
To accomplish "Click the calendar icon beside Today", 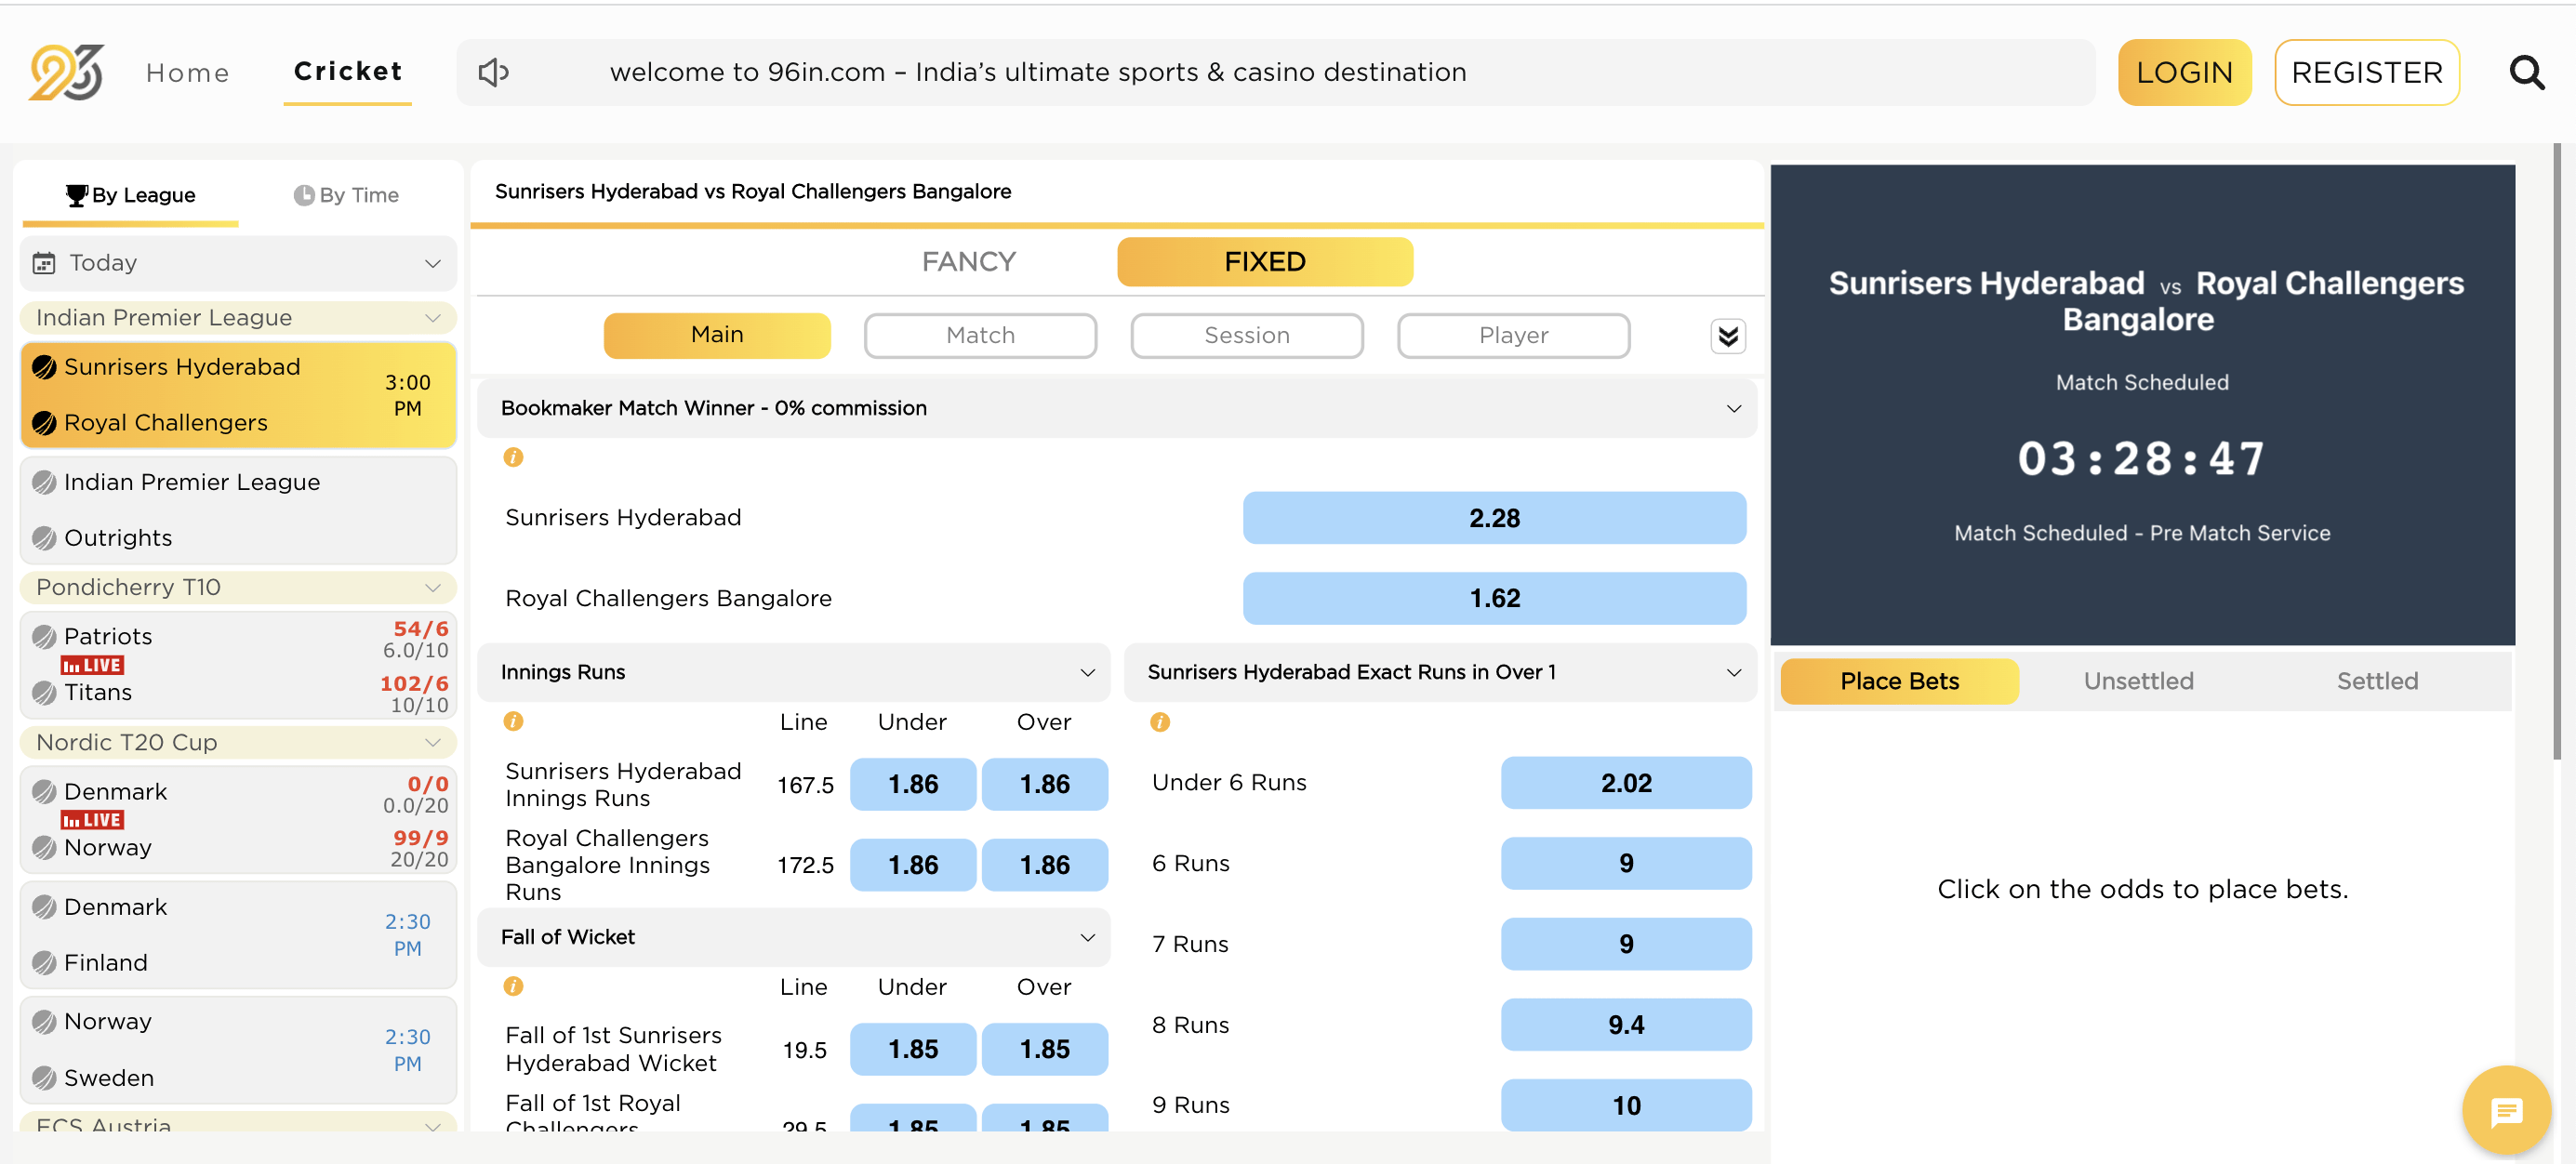I will 44,263.
